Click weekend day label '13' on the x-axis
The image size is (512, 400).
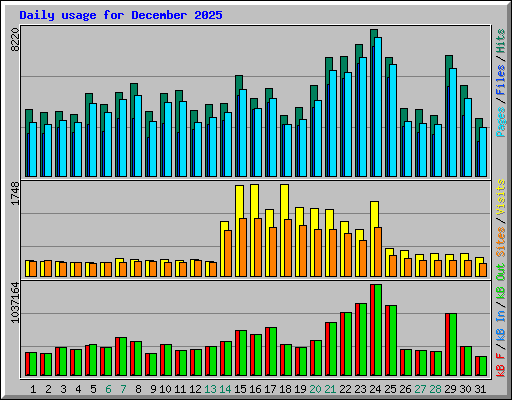210,389
